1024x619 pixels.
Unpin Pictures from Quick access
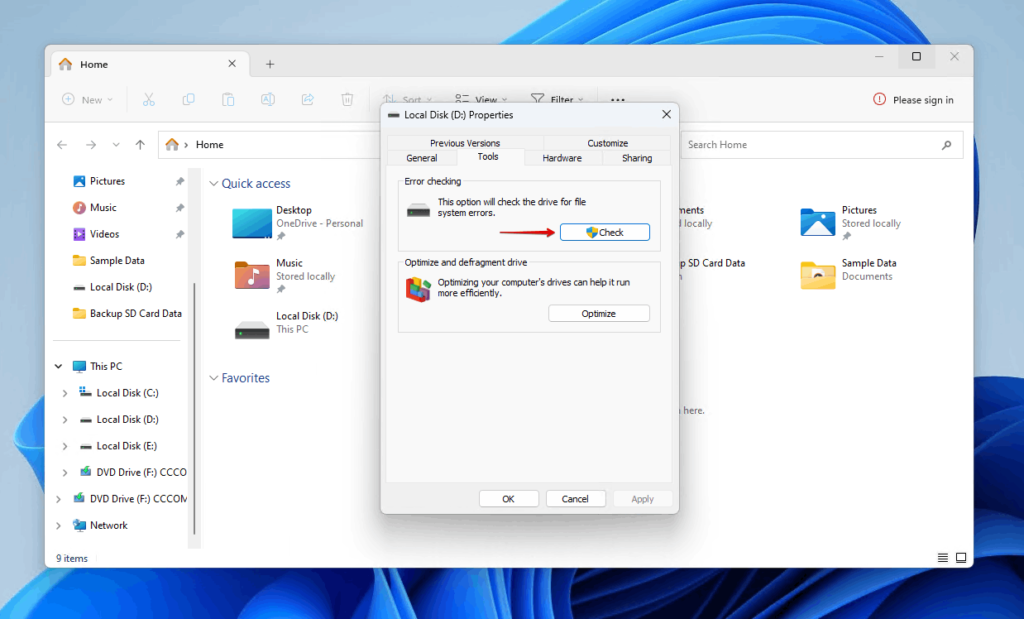[x=178, y=180]
